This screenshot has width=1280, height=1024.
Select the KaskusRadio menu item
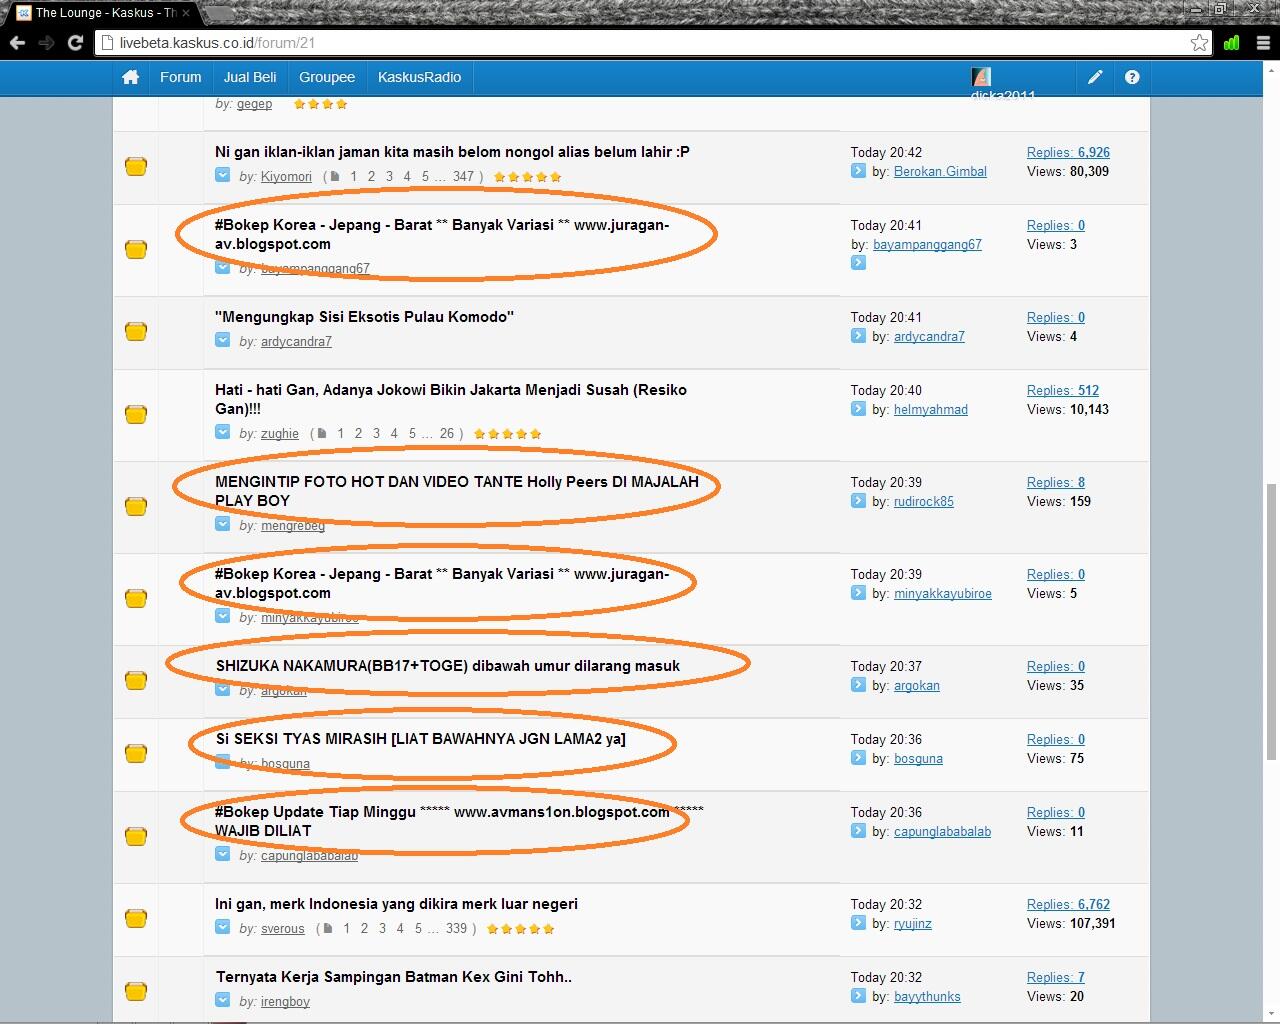419,77
